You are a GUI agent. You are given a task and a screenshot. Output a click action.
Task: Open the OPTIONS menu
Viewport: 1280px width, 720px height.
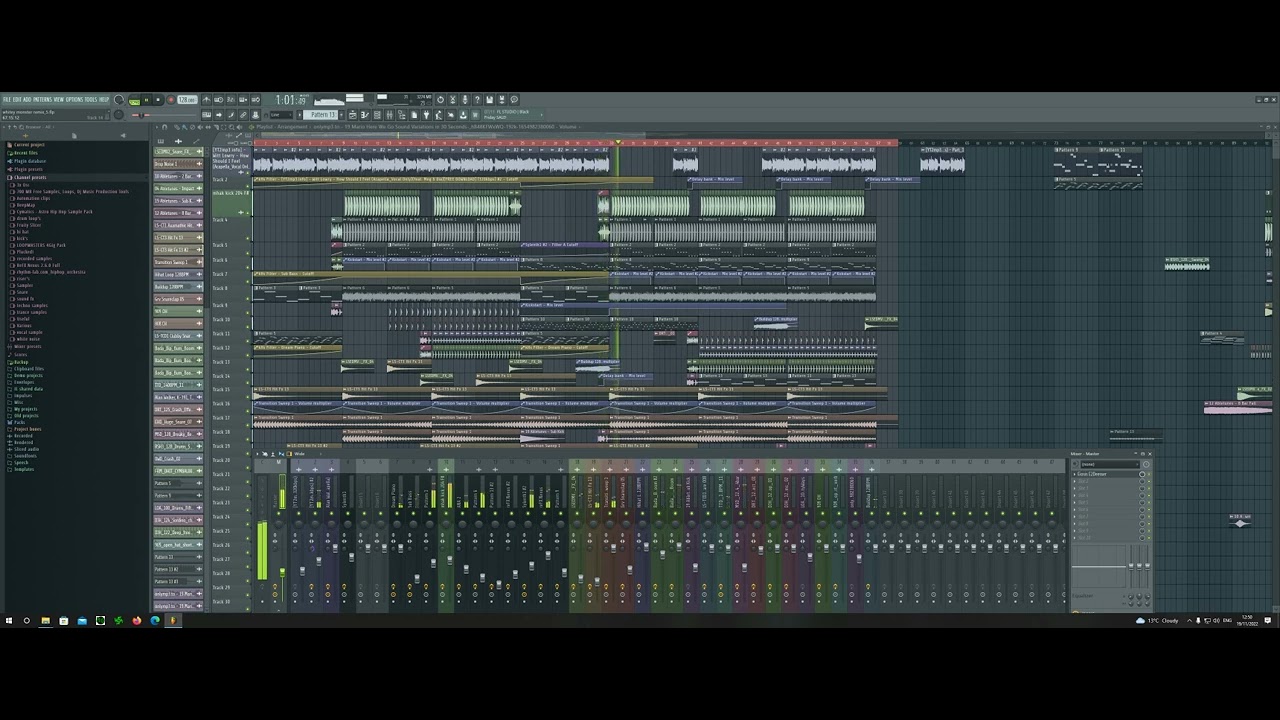pos(74,100)
